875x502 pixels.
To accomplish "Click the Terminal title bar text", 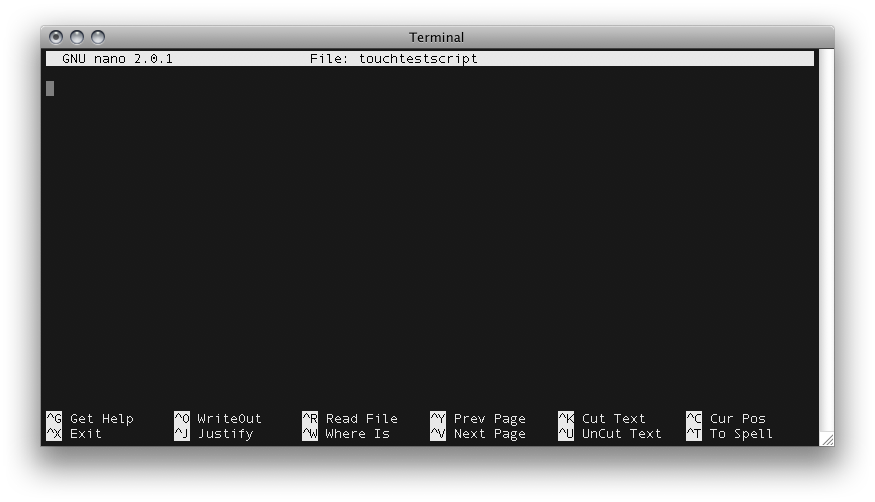I will coord(436,37).
